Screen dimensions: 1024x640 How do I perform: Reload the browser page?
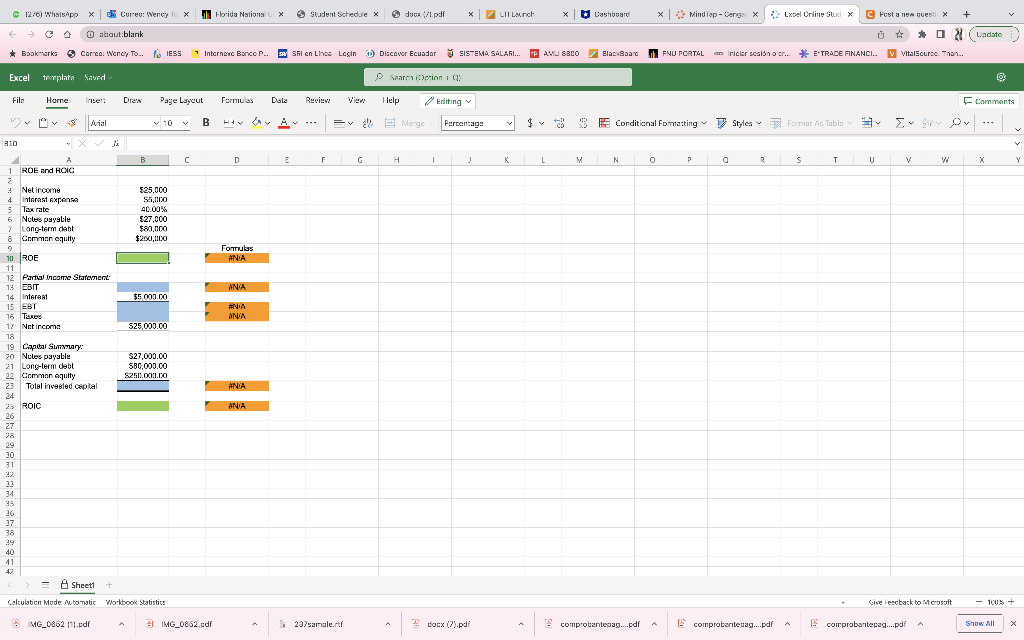[49, 34]
